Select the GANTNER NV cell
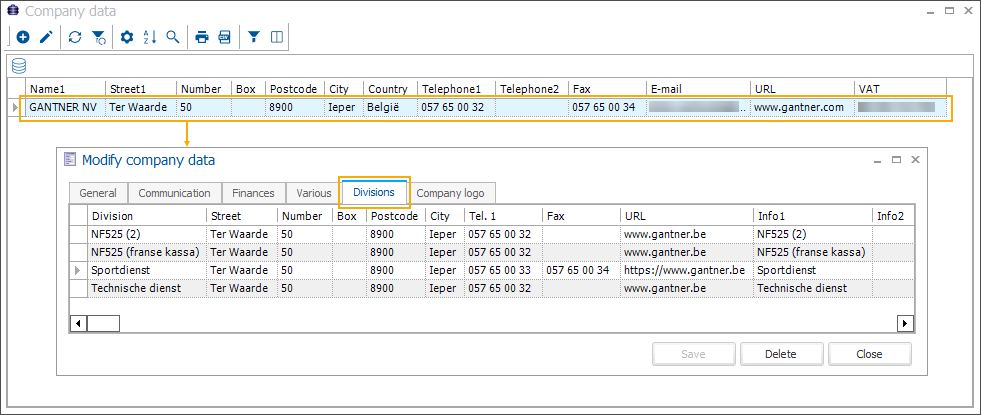 click(x=65, y=107)
